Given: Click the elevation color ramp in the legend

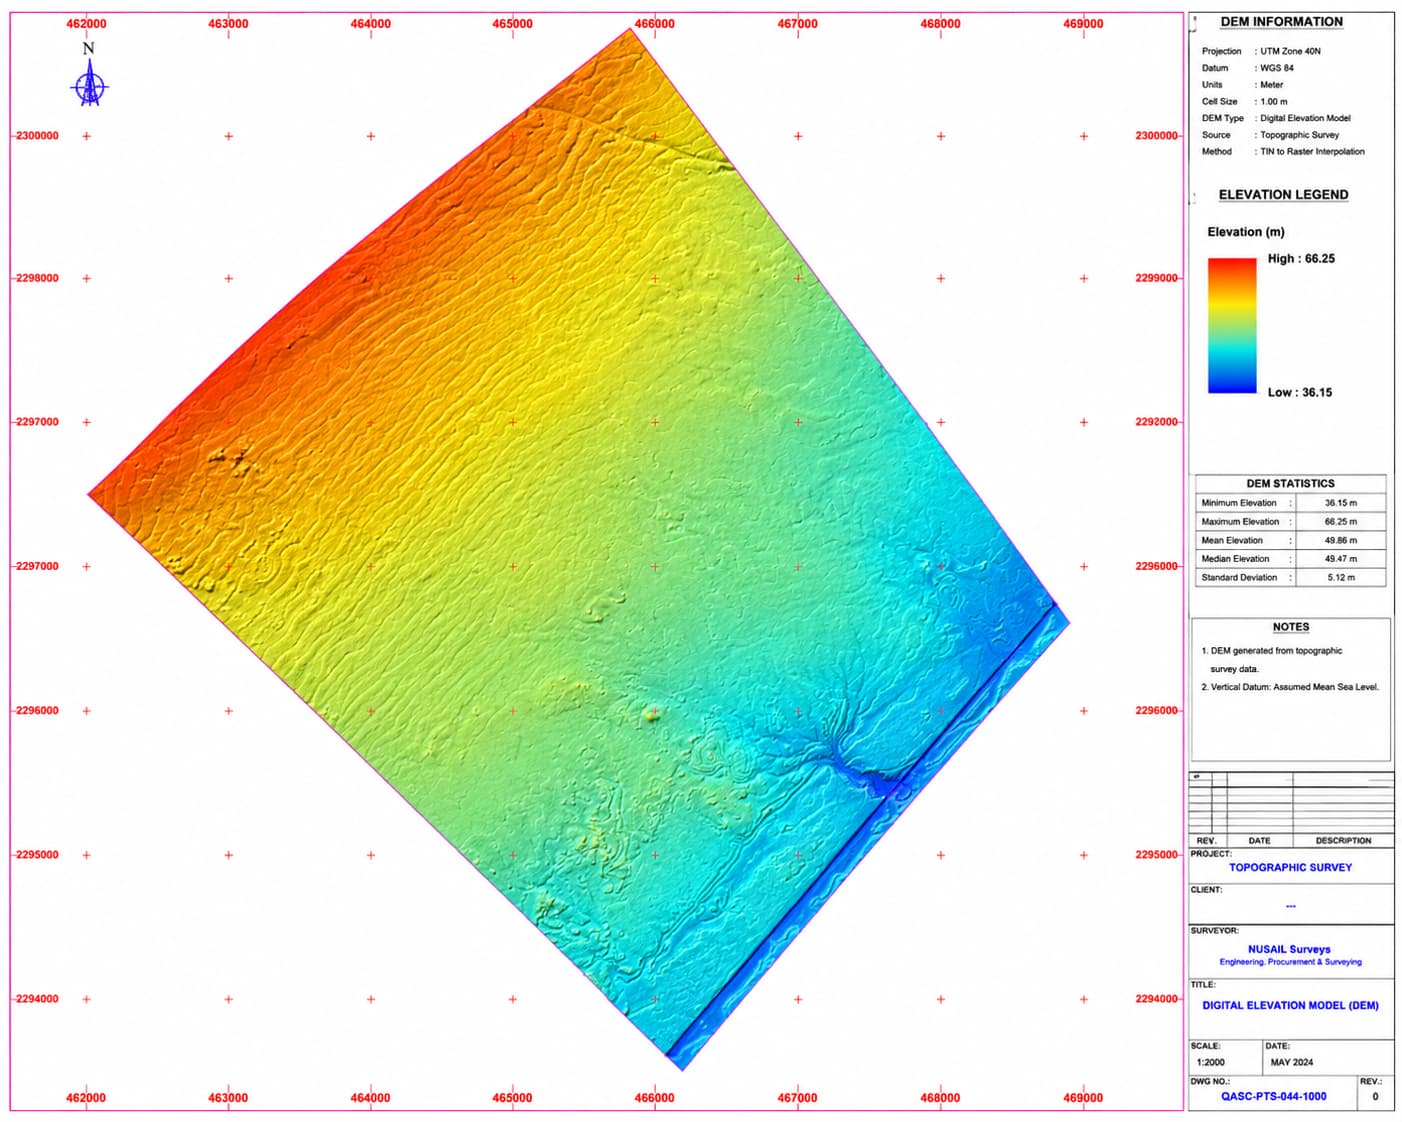Looking at the screenshot, I should pos(1231,325).
